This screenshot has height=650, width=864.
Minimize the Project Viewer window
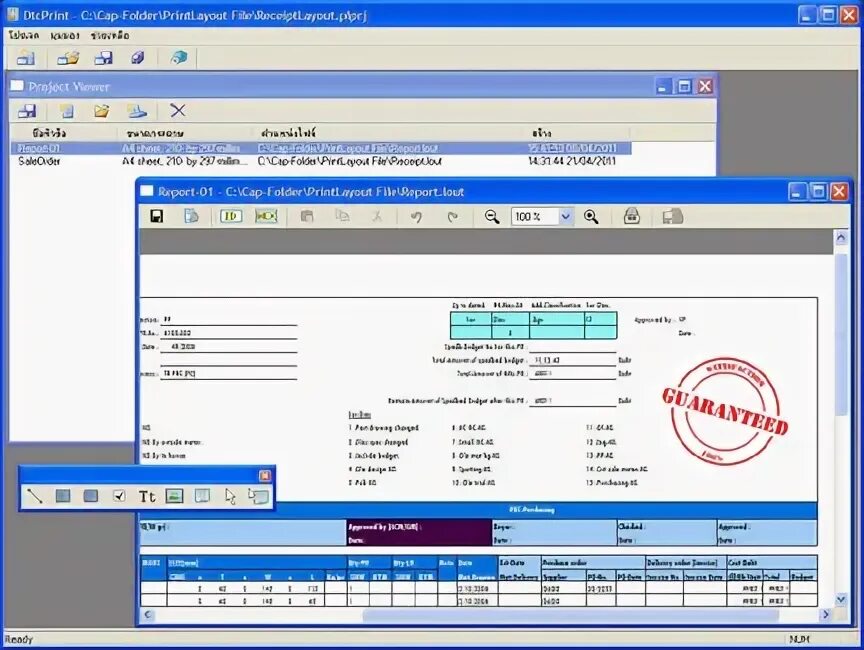[x=663, y=86]
